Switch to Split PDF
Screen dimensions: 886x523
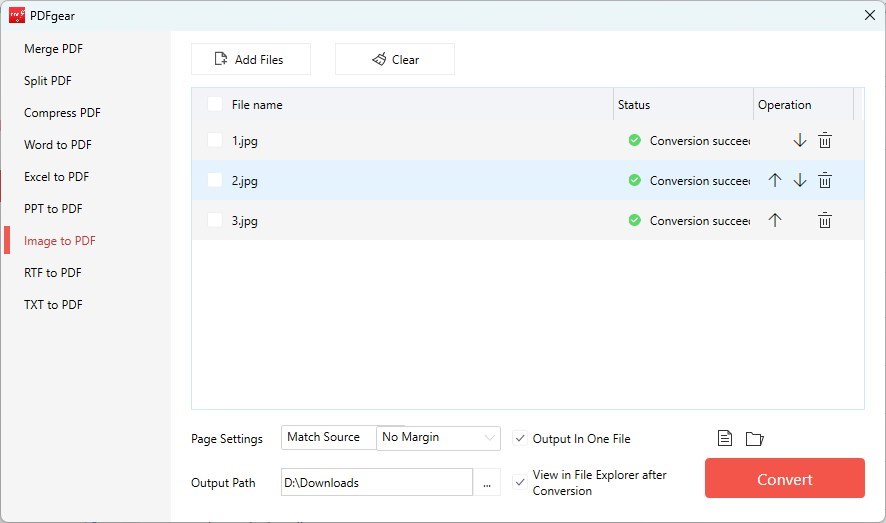pyautogui.click(x=48, y=81)
